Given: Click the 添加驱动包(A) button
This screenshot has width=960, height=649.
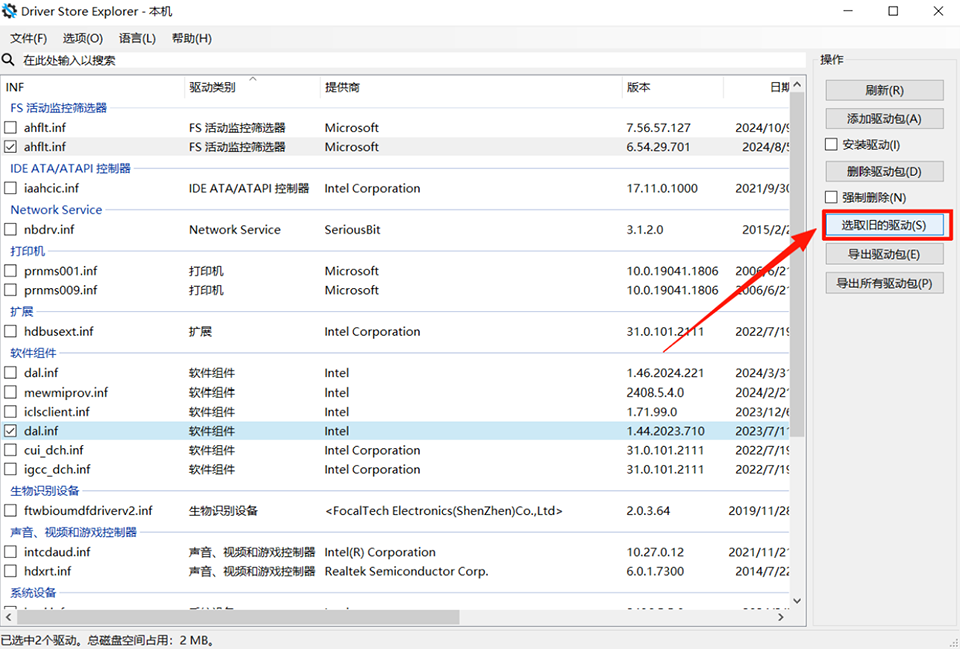Looking at the screenshot, I should click(x=884, y=119).
